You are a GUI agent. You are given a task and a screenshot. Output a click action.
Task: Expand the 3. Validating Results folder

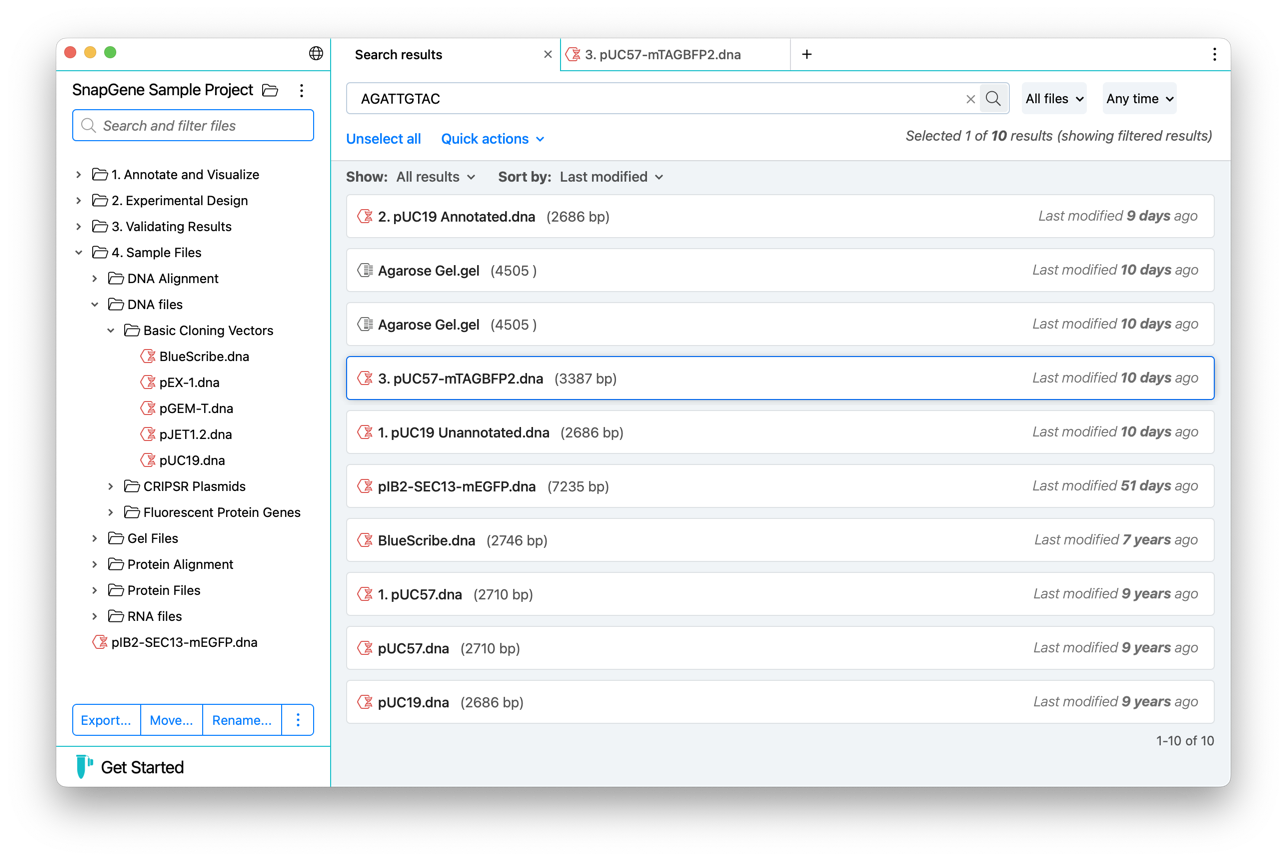[79, 226]
